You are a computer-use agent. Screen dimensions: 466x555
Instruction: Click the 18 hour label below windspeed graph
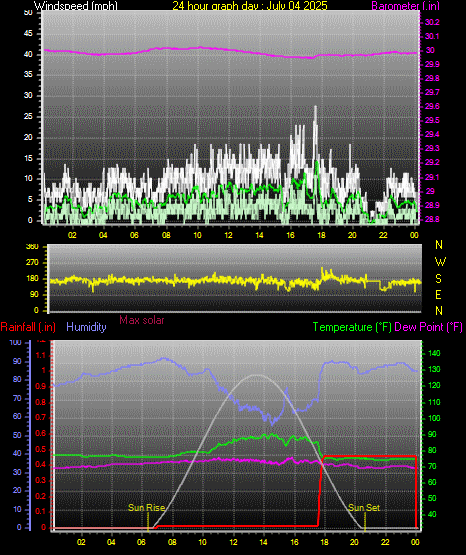[x=321, y=235]
